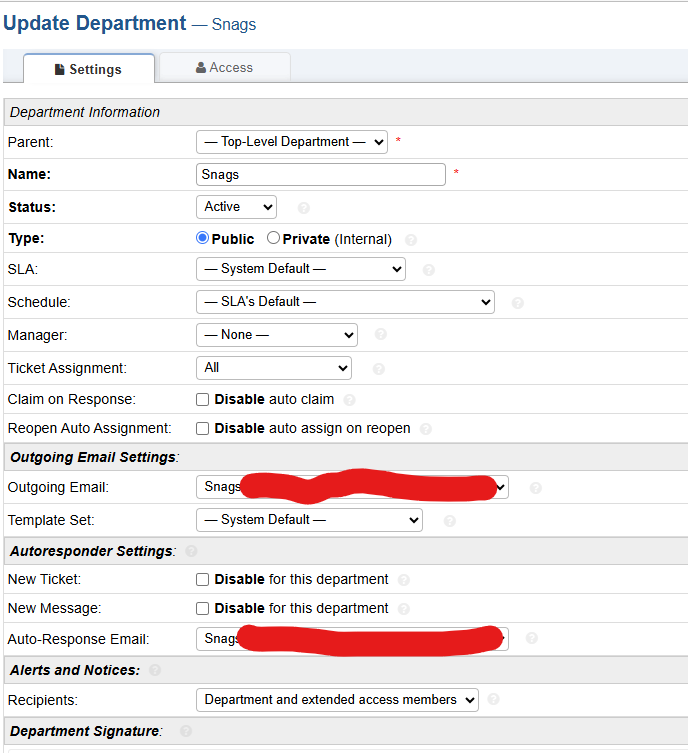The image size is (688, 753).
Task: Open the Schedule dropdown
Action: point(345,302)
